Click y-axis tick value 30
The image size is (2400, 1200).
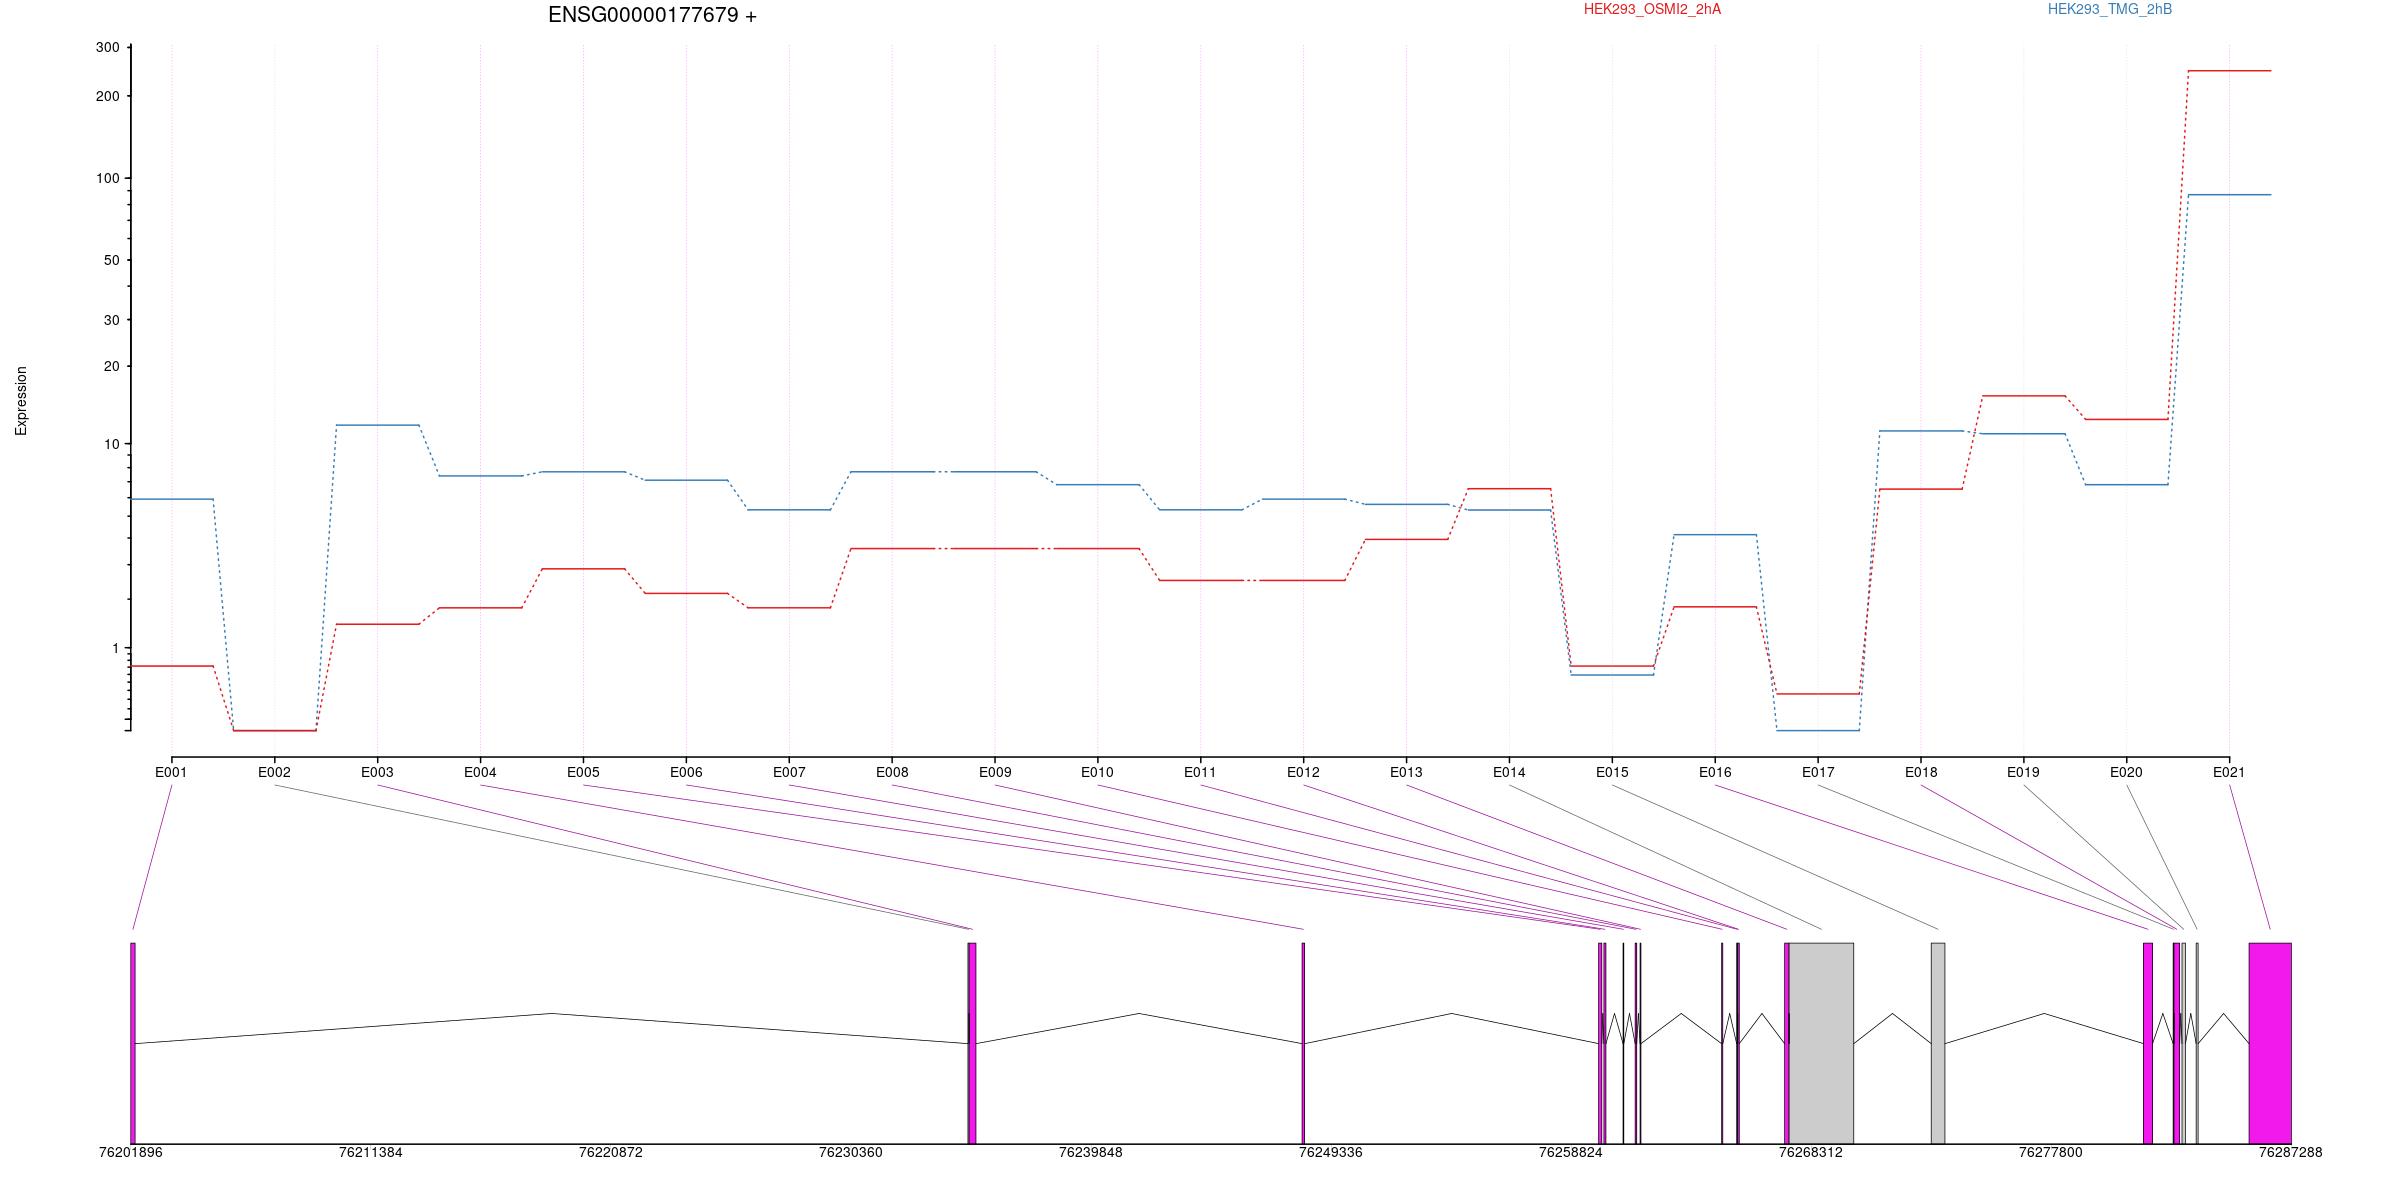[x=112, y=320]
